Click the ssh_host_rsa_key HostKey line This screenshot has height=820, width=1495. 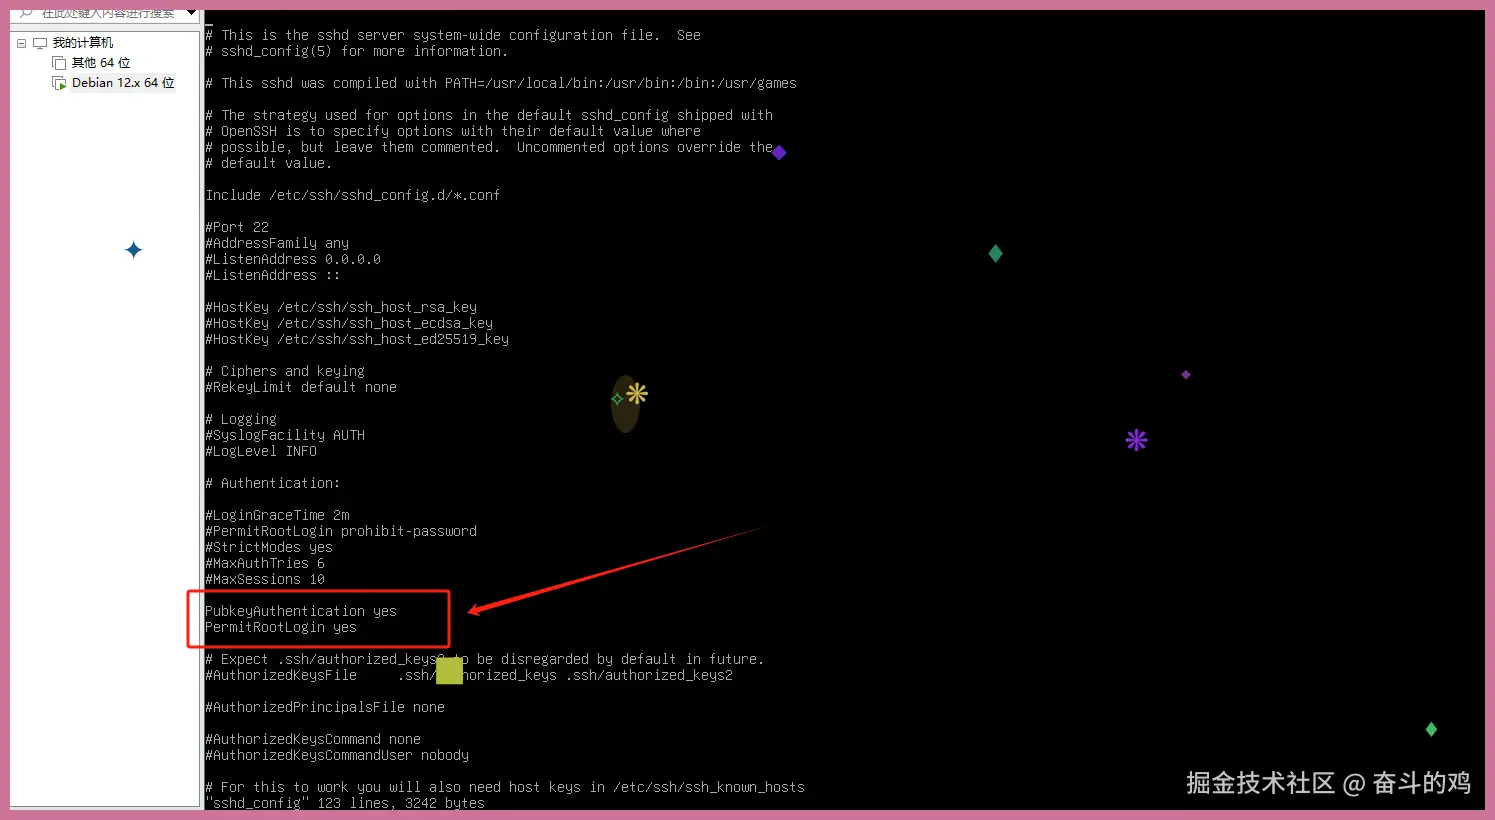coord(341,307)
